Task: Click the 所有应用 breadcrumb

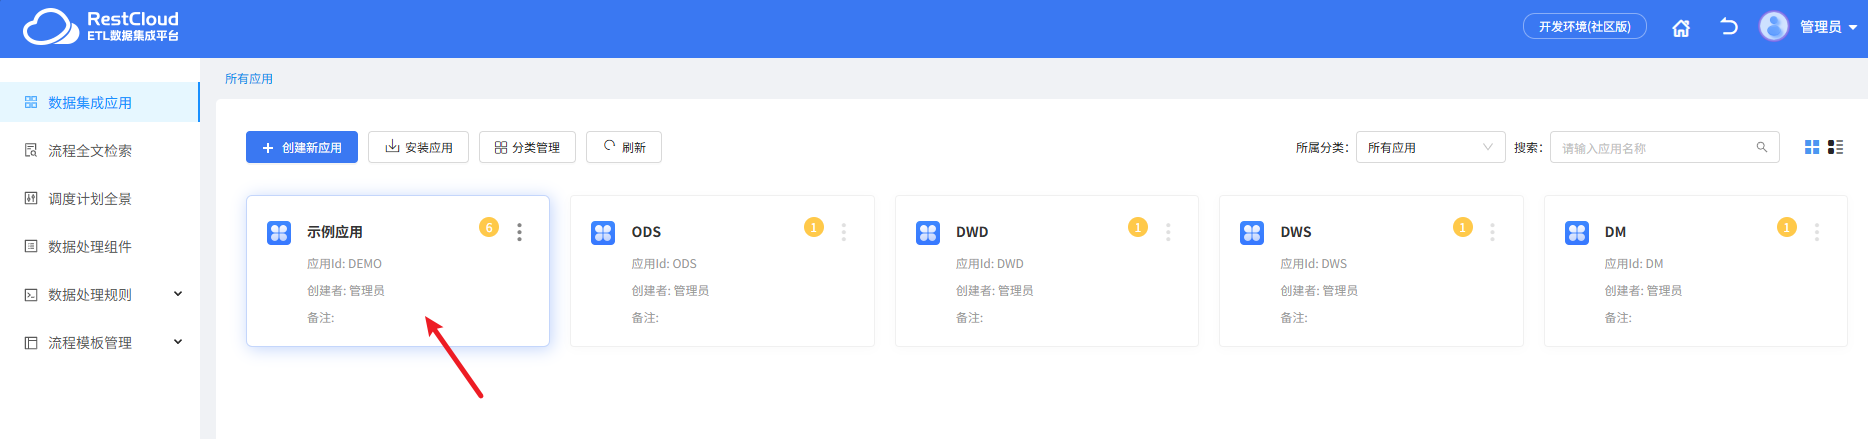Action: point(249,79)
